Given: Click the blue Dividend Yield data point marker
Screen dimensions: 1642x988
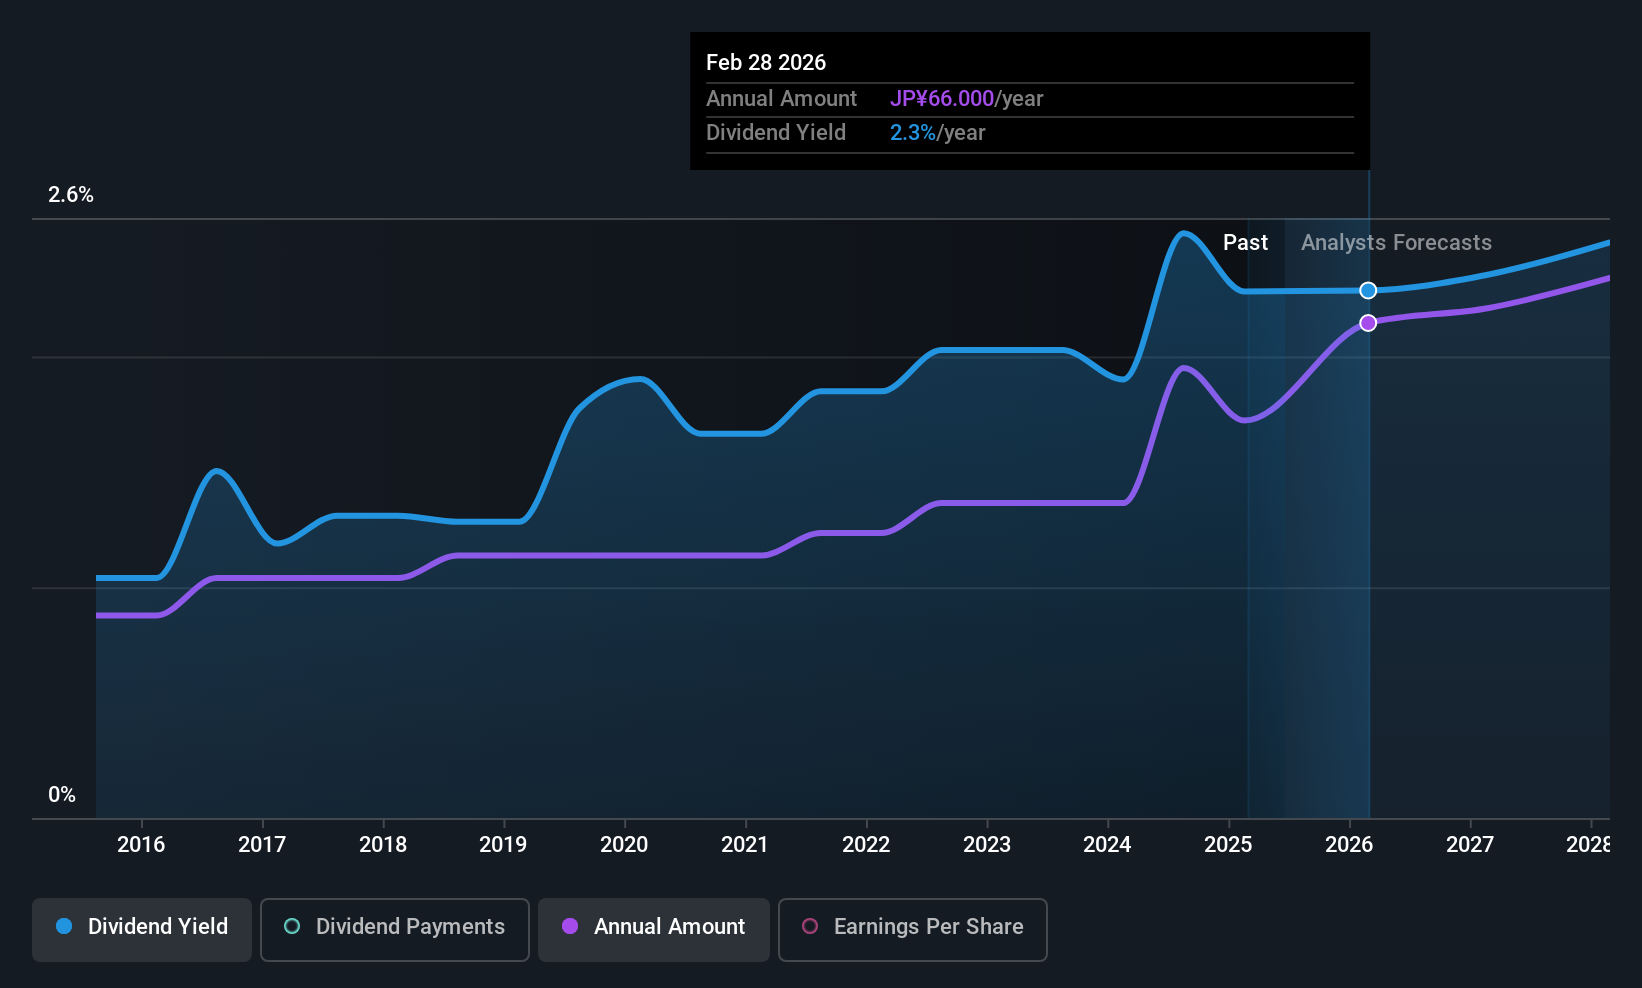Looking at the screenshot, I should tap(1368, 290).
